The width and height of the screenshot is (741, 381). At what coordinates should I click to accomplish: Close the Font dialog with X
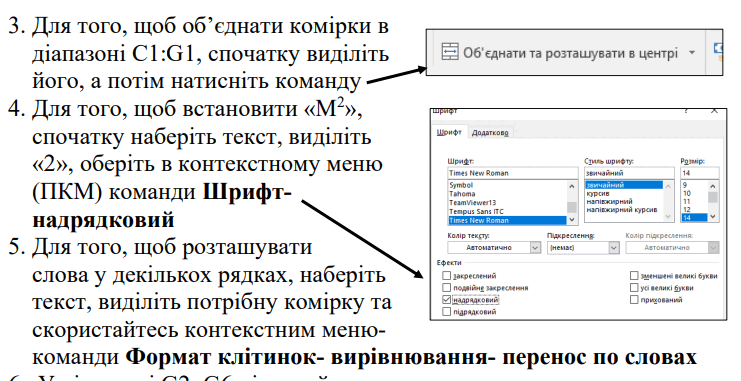click(715, 111)
